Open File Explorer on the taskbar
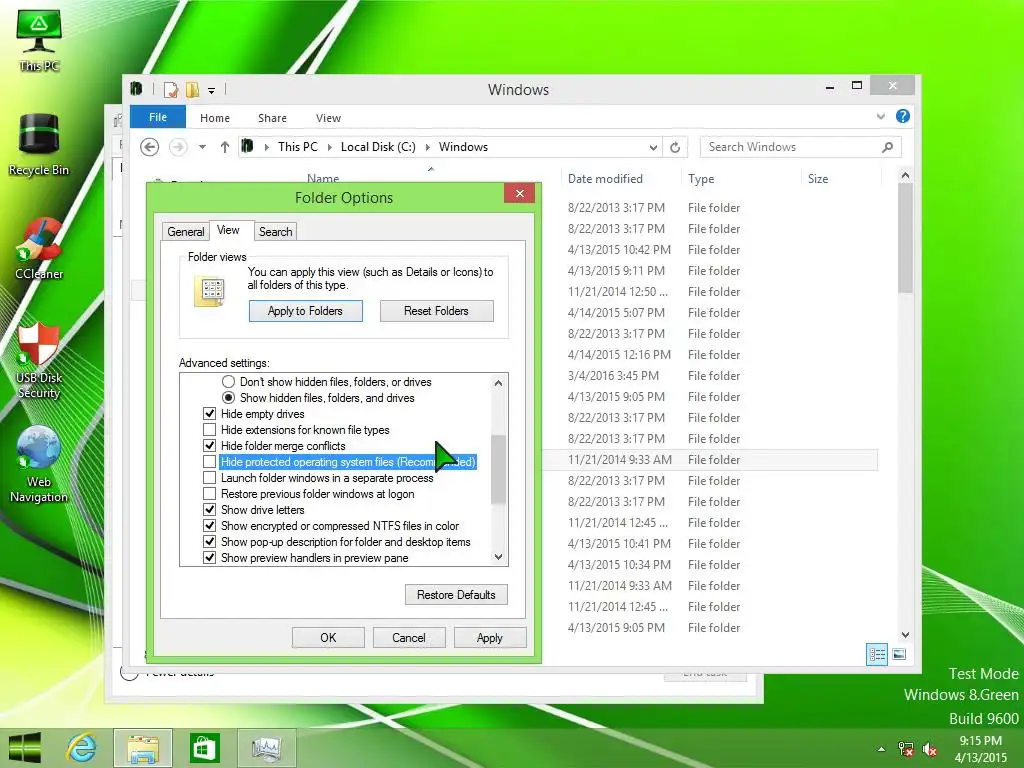The image size is (1024, 768). click(143, 748)
